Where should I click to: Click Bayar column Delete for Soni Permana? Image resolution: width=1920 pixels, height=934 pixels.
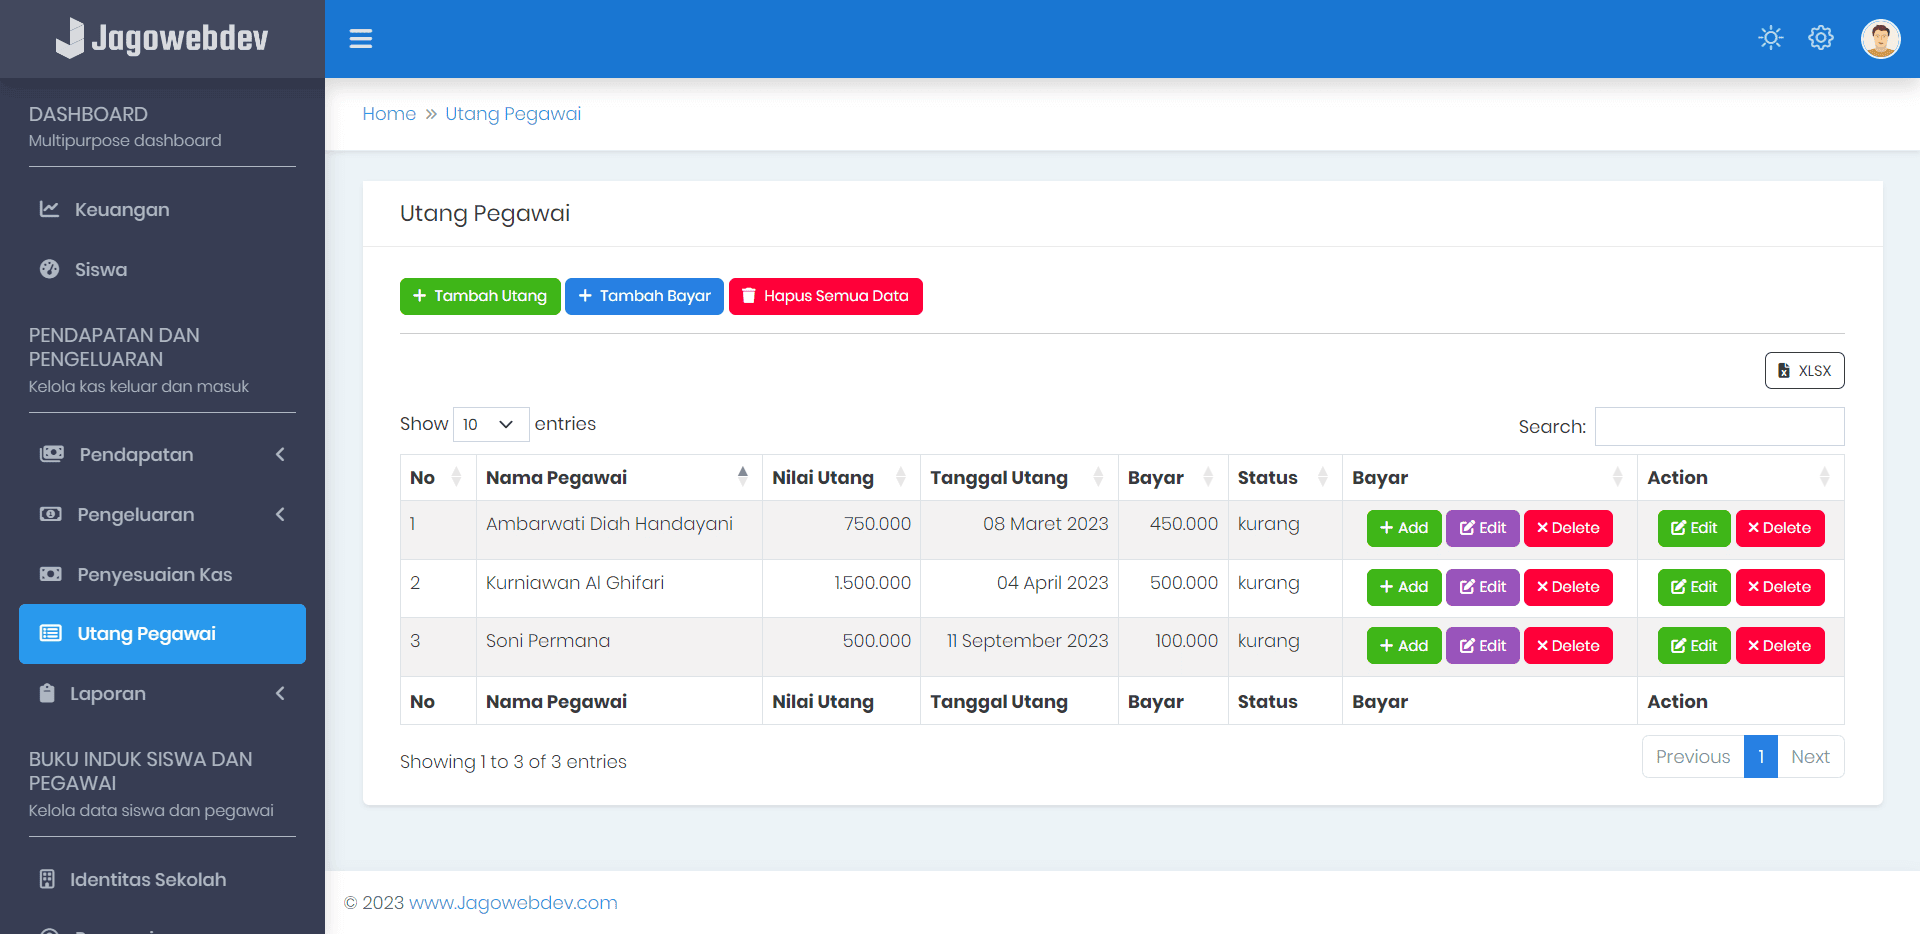(1568, 646)
